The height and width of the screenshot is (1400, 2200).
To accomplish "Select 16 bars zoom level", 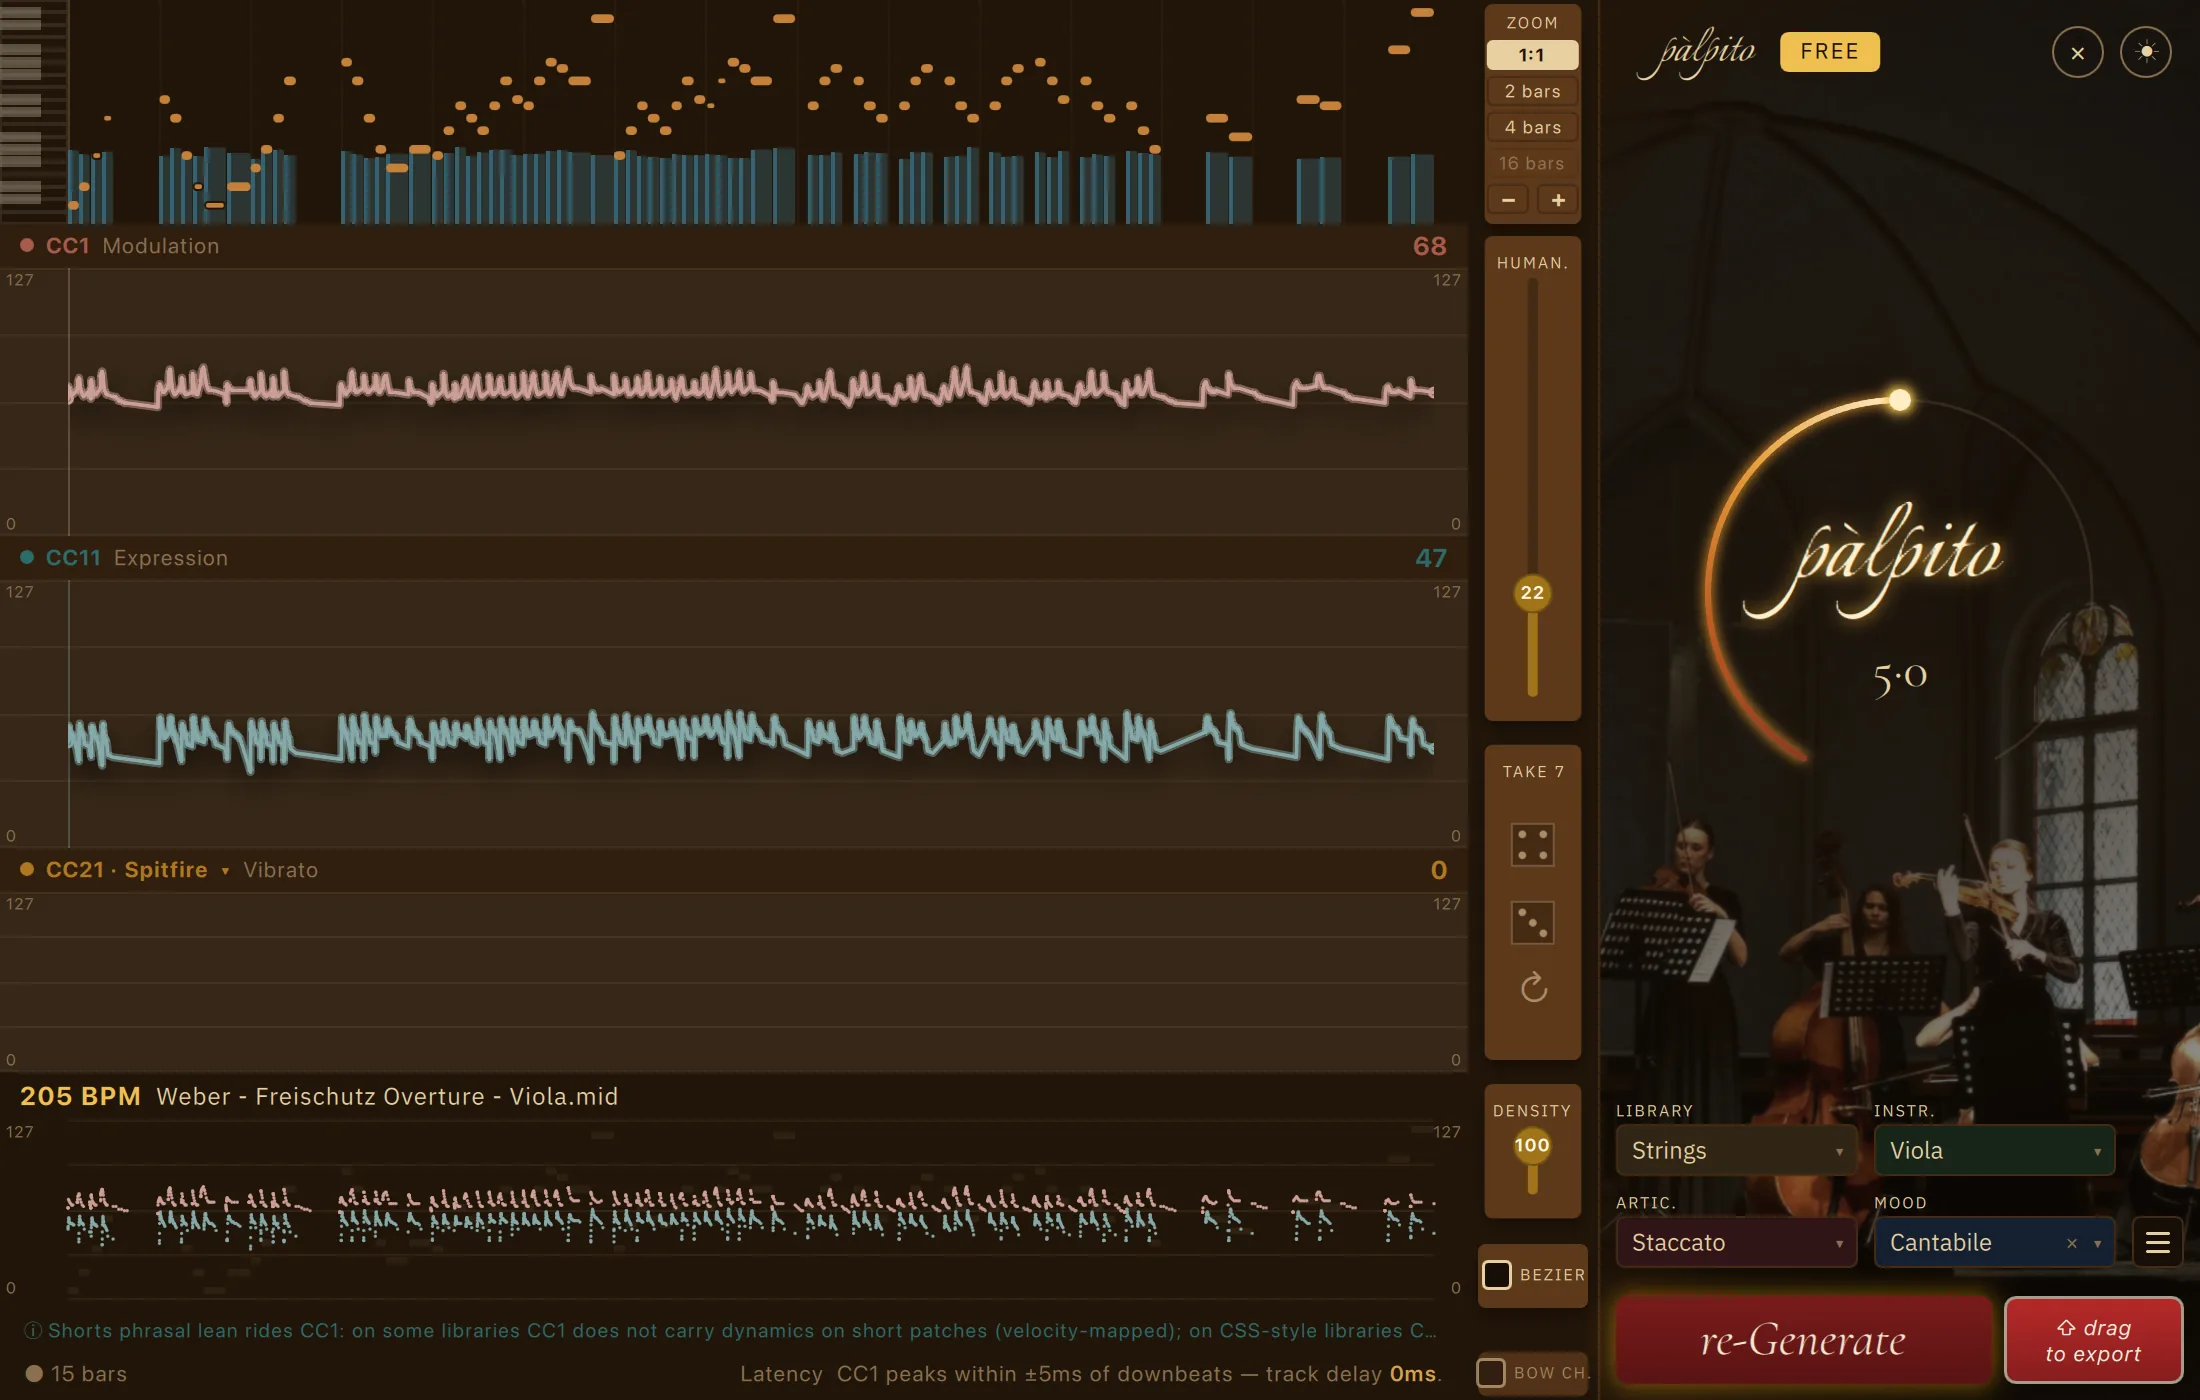I will coord(1532,163).
